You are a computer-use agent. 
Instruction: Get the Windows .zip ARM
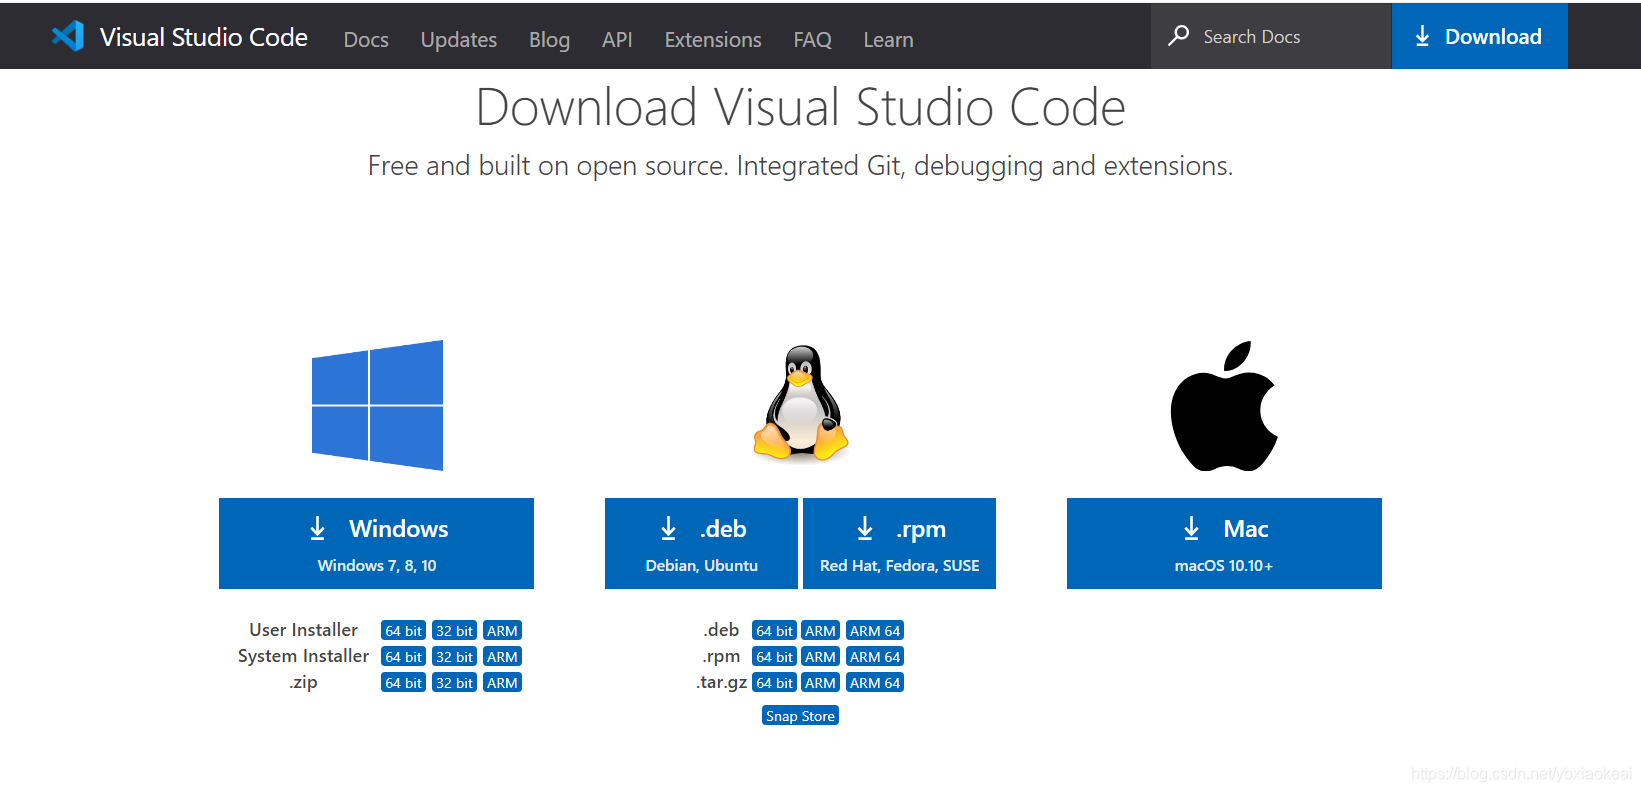(502, 683)
